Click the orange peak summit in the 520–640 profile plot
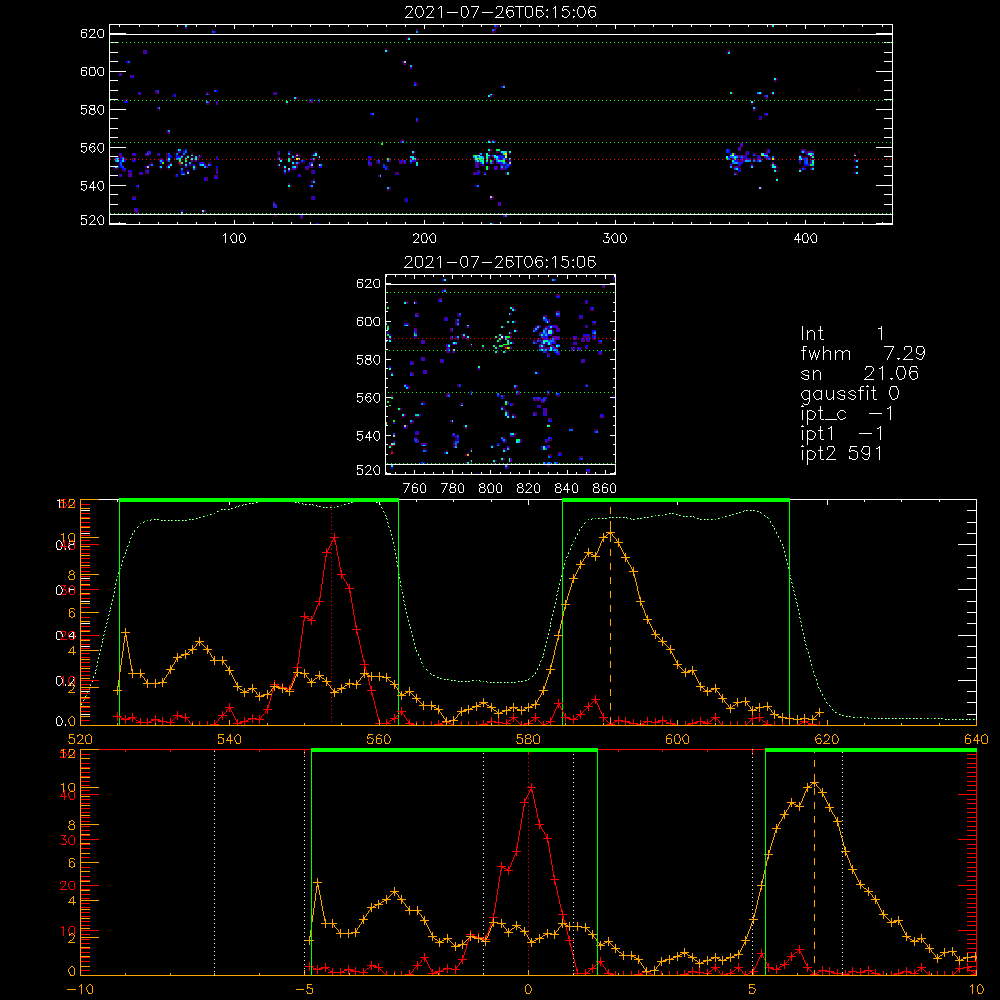1000x1000 pixels. [x=610, y=533]
